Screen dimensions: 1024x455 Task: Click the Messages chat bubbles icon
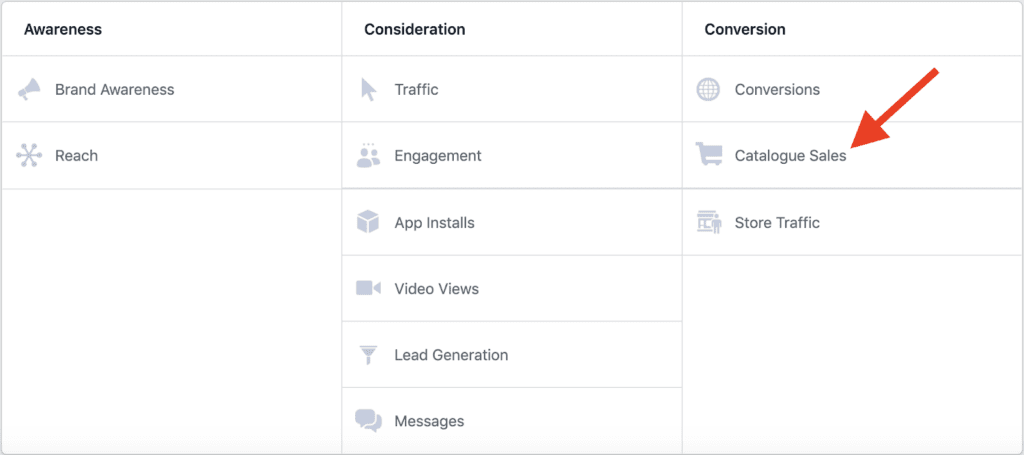369,421
